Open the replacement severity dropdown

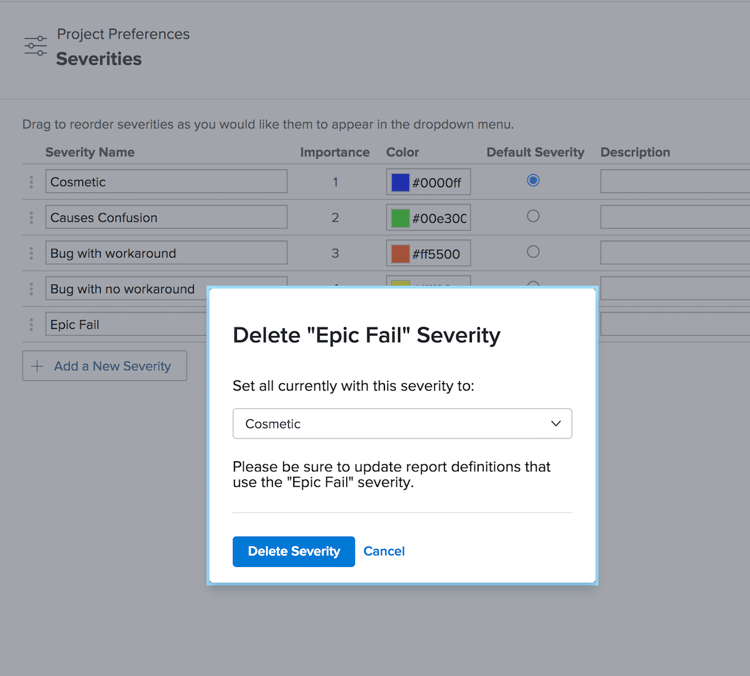pos(402,424)
